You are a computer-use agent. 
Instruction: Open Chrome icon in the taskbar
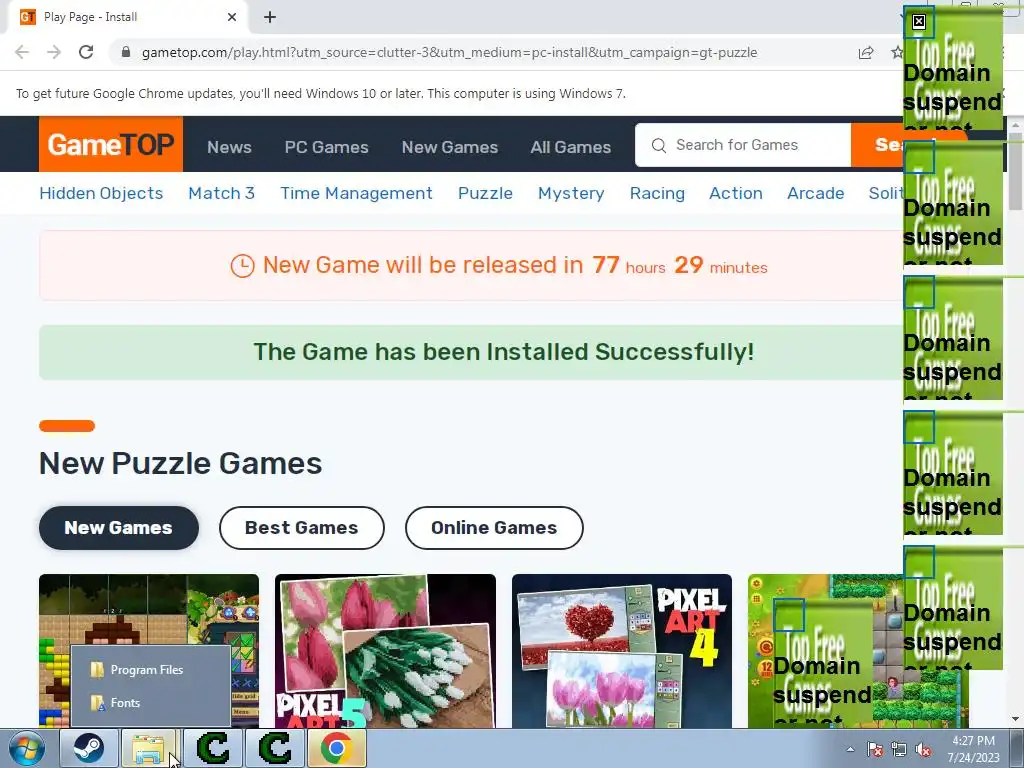coord(337,748)
